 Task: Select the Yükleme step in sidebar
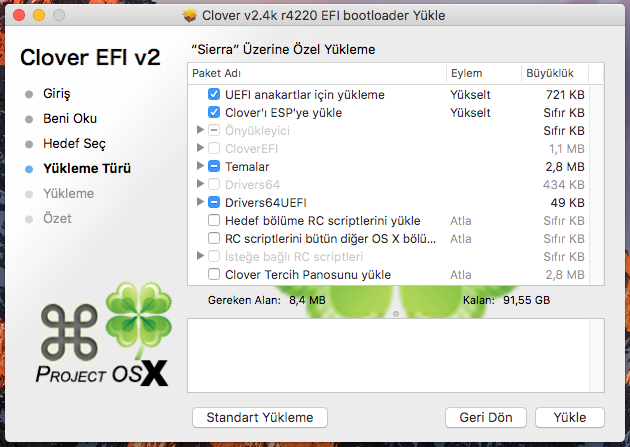coord(69,193)
